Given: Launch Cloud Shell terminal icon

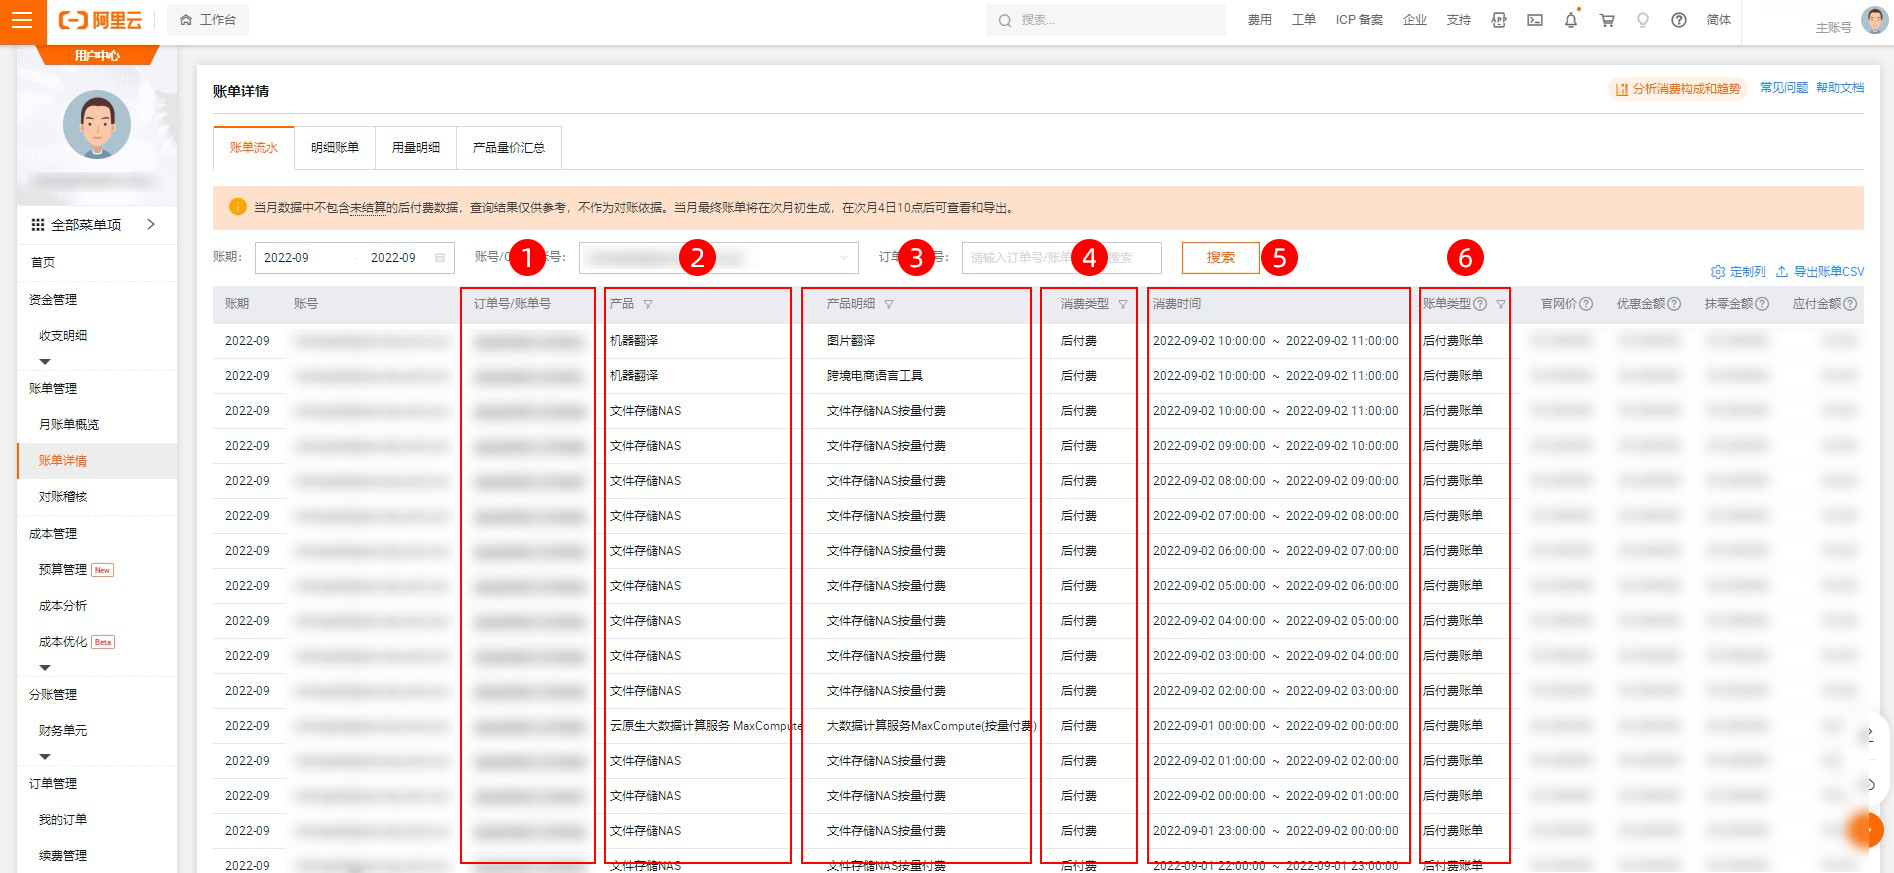Looking at the screenshot, I should [1535, 20].
